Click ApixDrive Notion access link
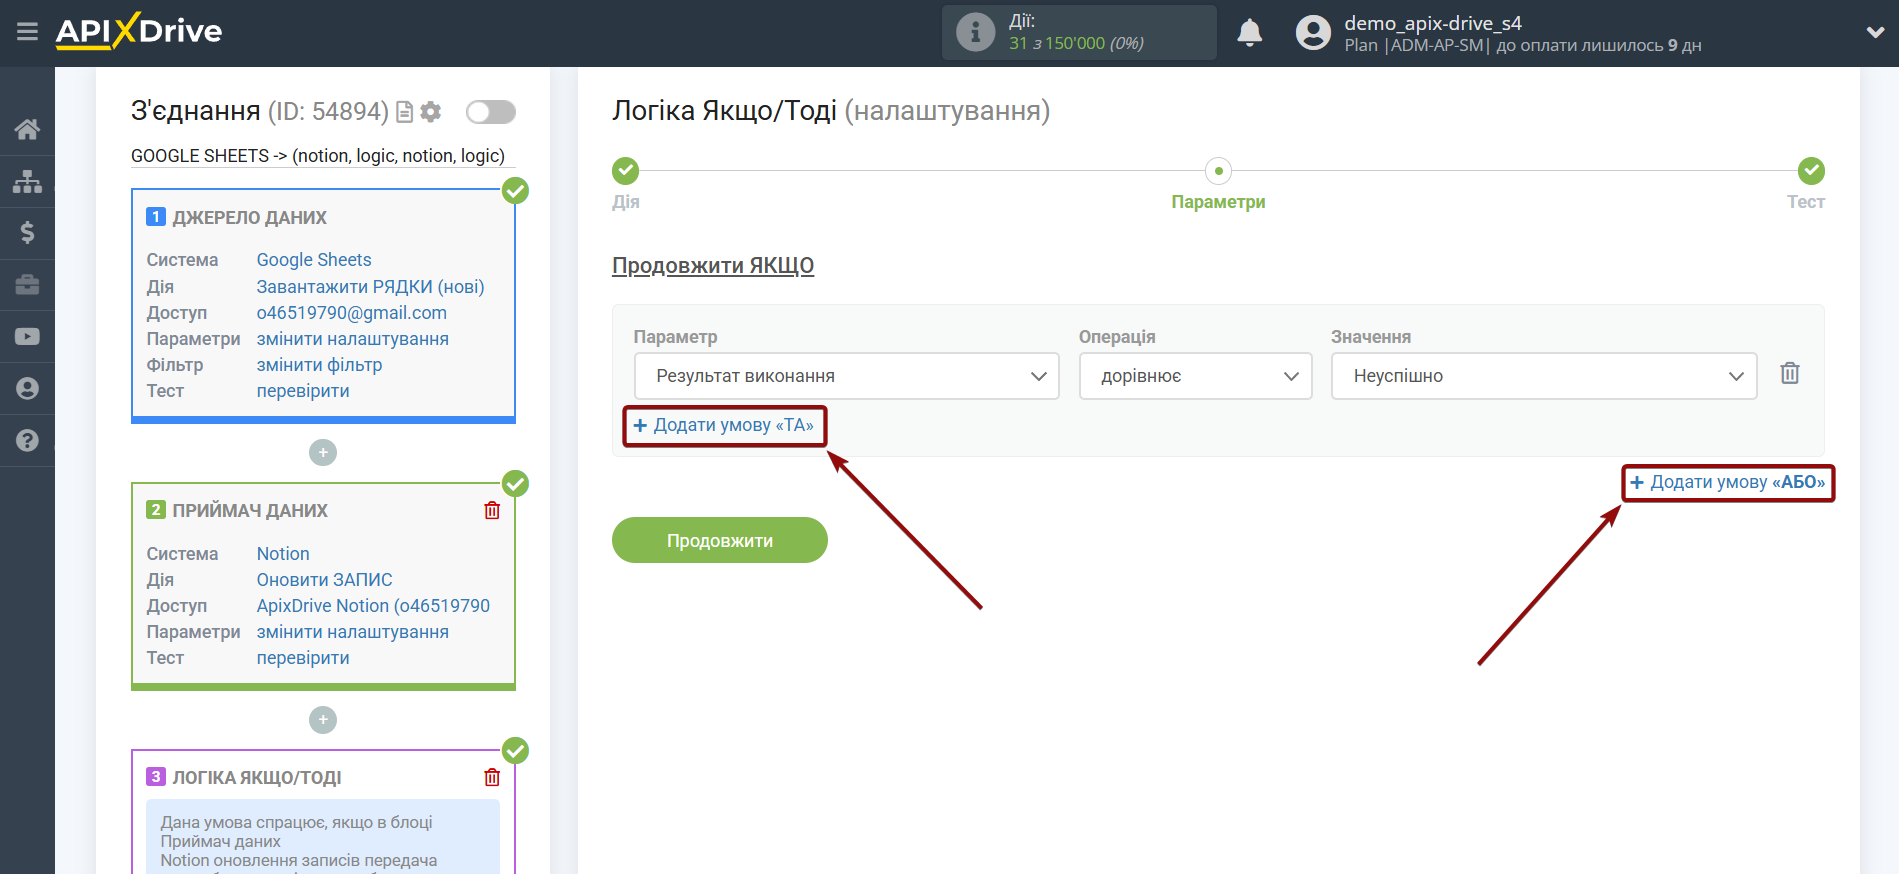 pyautogui.click(x=373, y=606)
